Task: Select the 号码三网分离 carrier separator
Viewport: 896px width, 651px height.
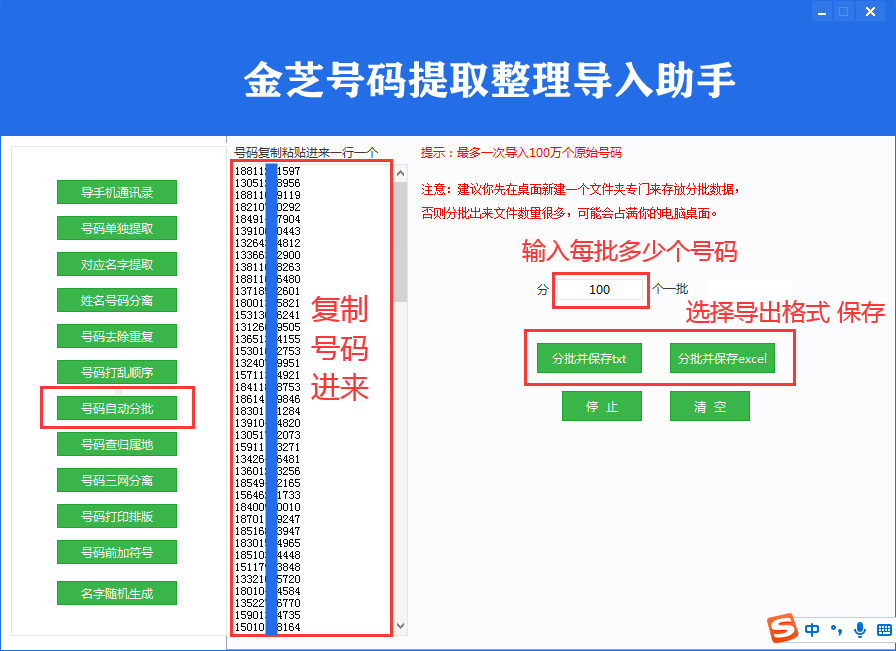Action: tap(117, 480)
